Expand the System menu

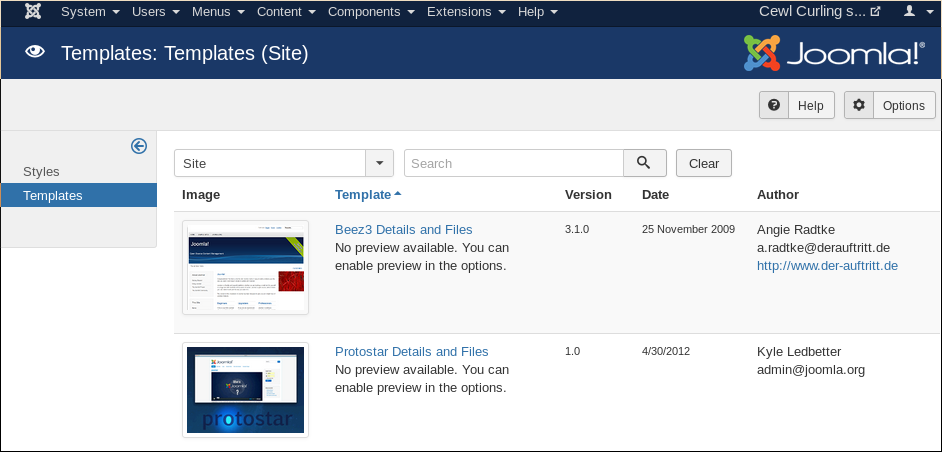pyautogui.click(x=90, y=12)
